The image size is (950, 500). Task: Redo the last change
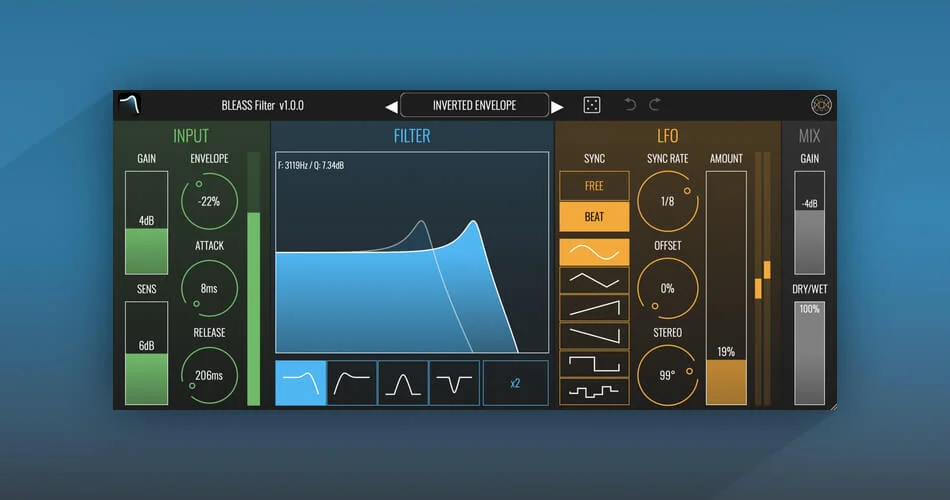point(655,105)
